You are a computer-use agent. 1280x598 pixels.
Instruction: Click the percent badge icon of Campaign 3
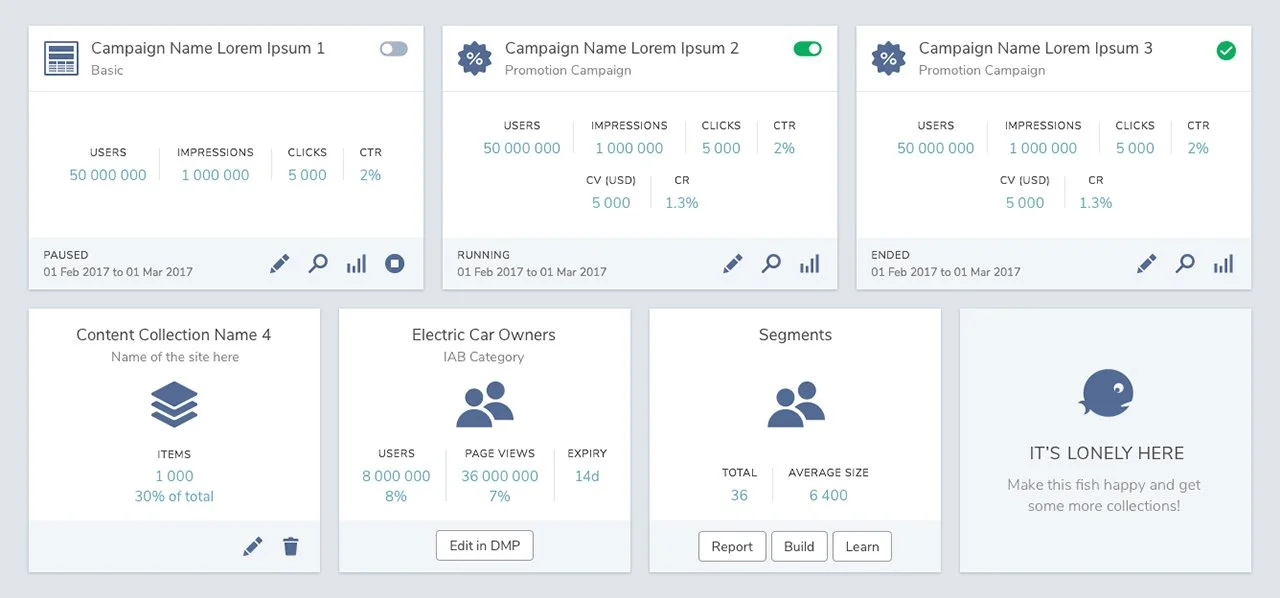pyautogui.click(x=889, y=58)
